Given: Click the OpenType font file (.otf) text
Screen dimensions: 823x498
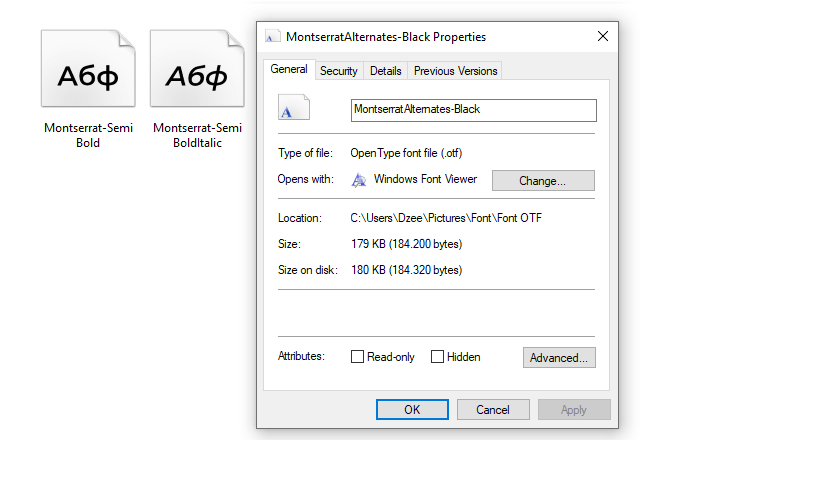Looking at the screenshot, I should tap(406, 153).
